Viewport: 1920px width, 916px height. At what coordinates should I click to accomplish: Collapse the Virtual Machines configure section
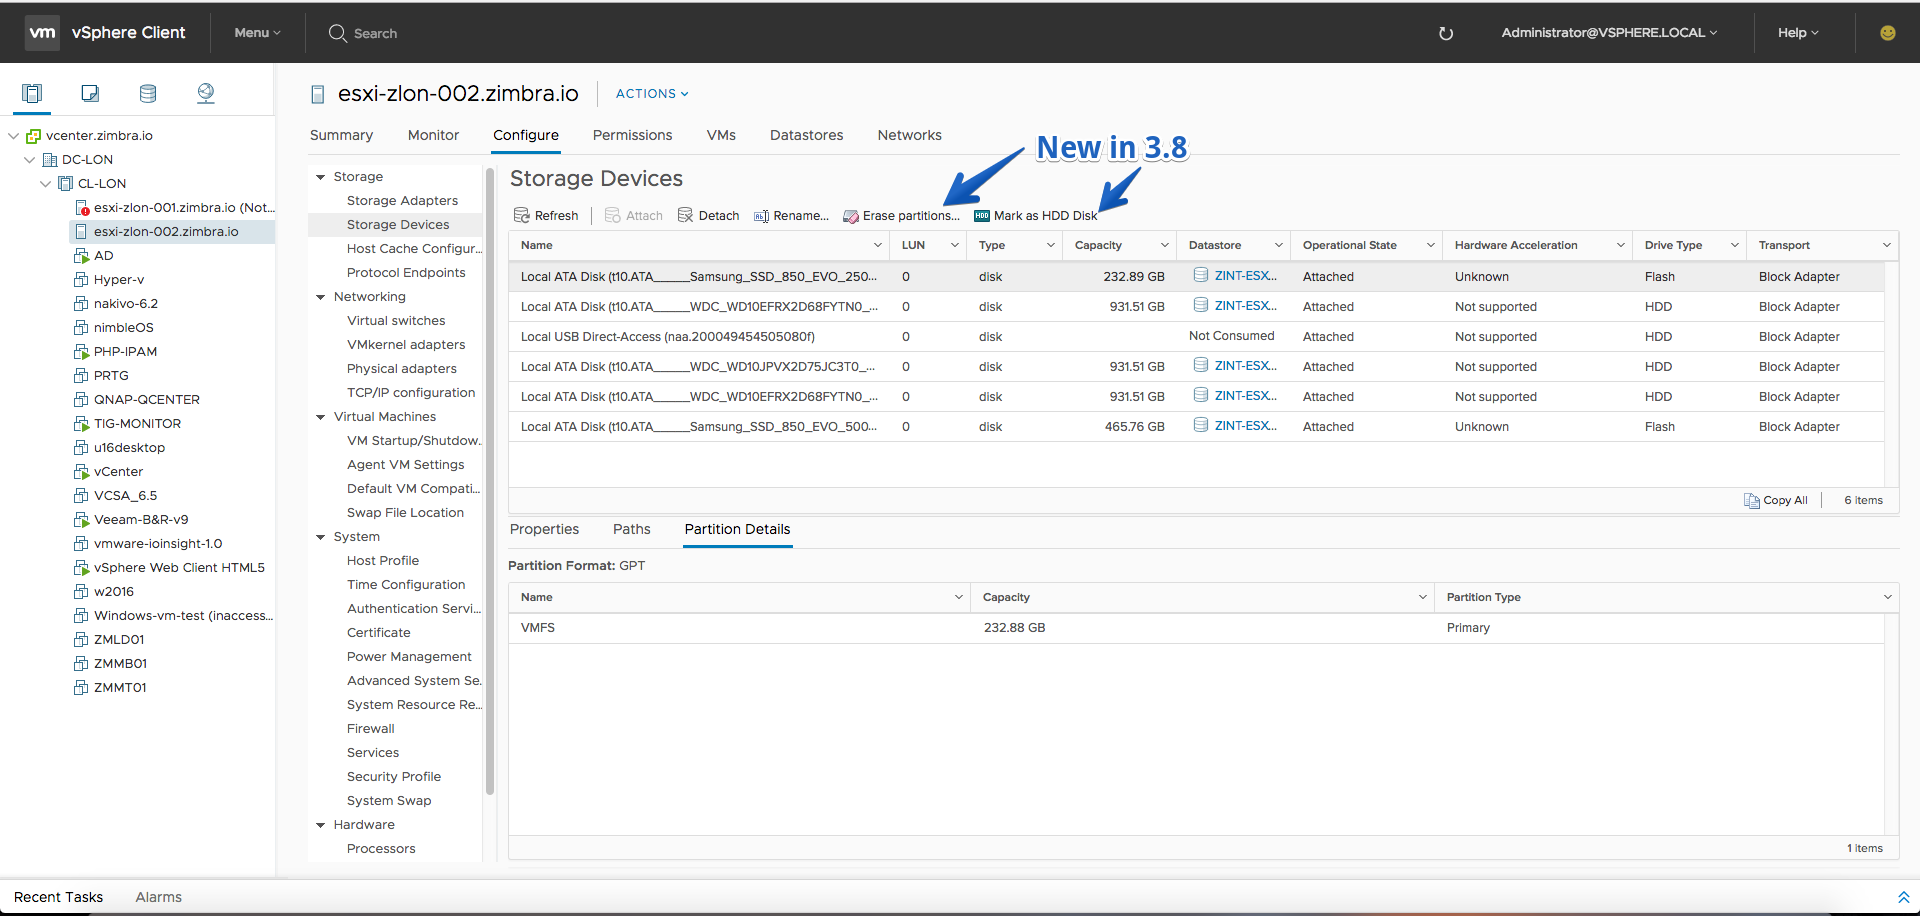(x=321, y=417)
